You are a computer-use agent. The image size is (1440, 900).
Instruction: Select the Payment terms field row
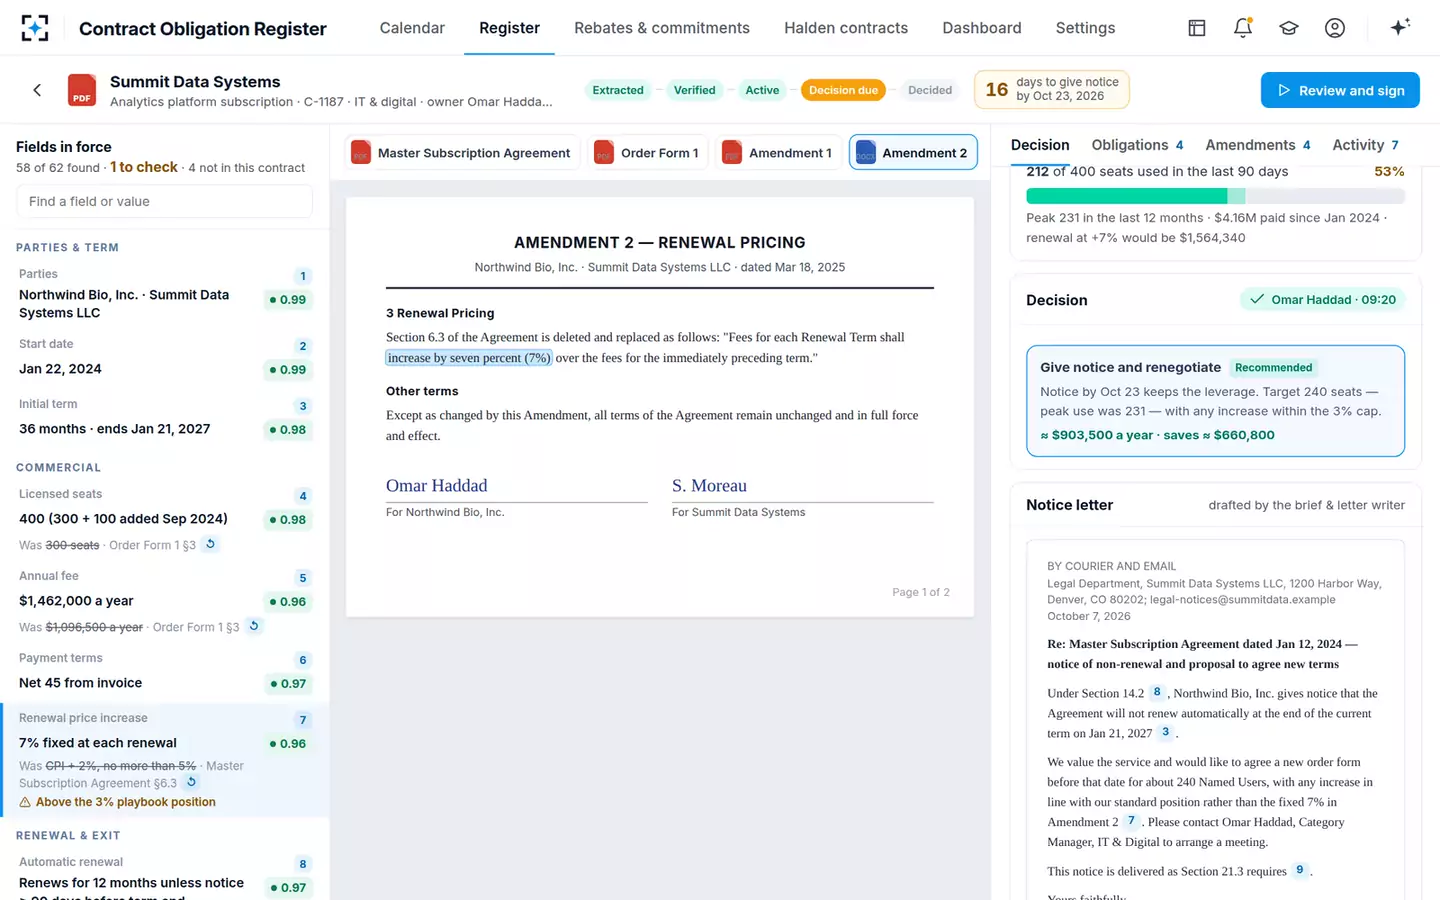tap(165, 671)
